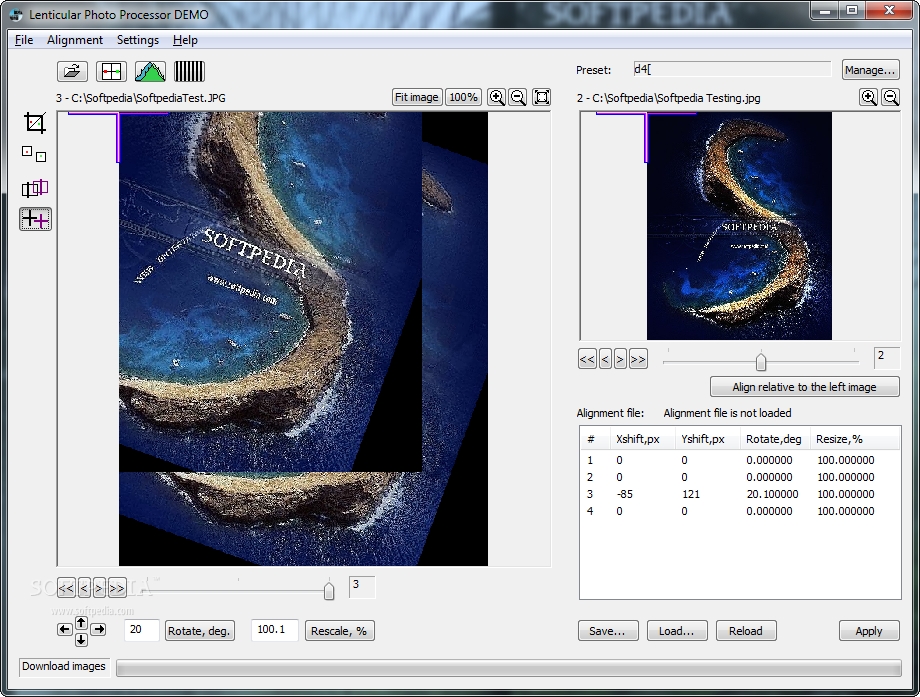Image resolution: width=920 pixels, height=697 pixels.
Task: Click the right image frame slider handle
Action: (761, 361)
